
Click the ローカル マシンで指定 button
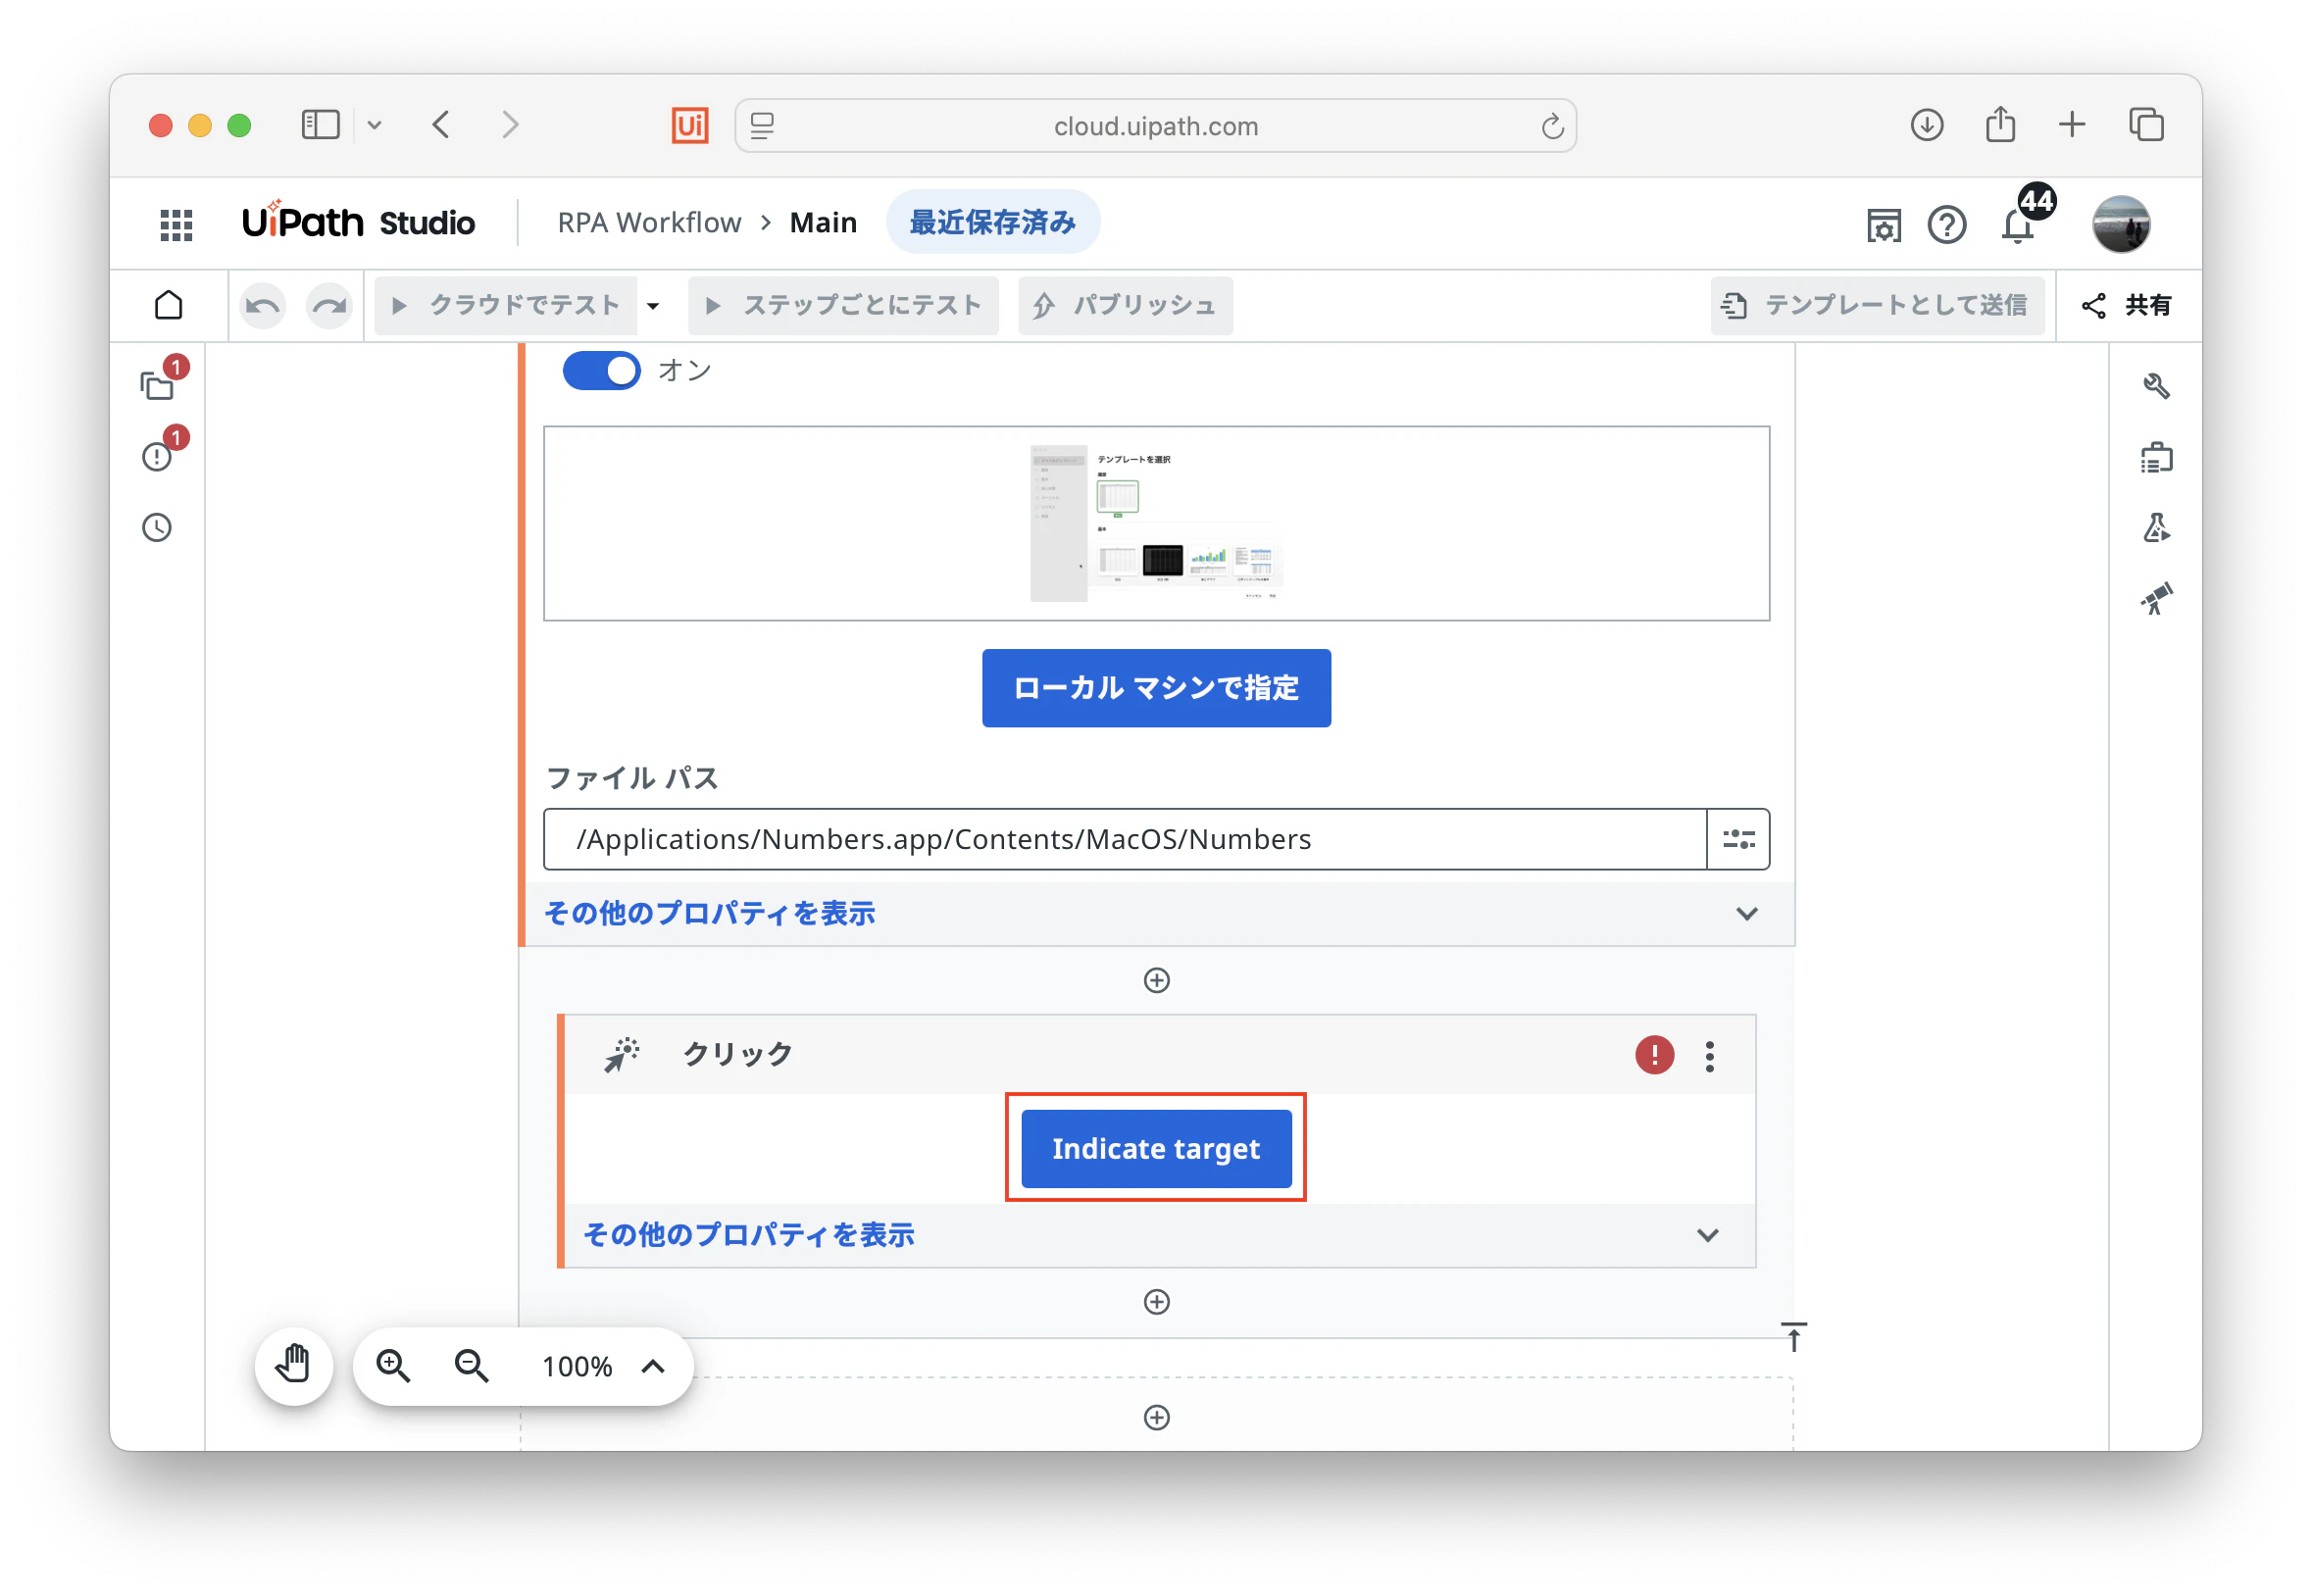[1156, 688]
